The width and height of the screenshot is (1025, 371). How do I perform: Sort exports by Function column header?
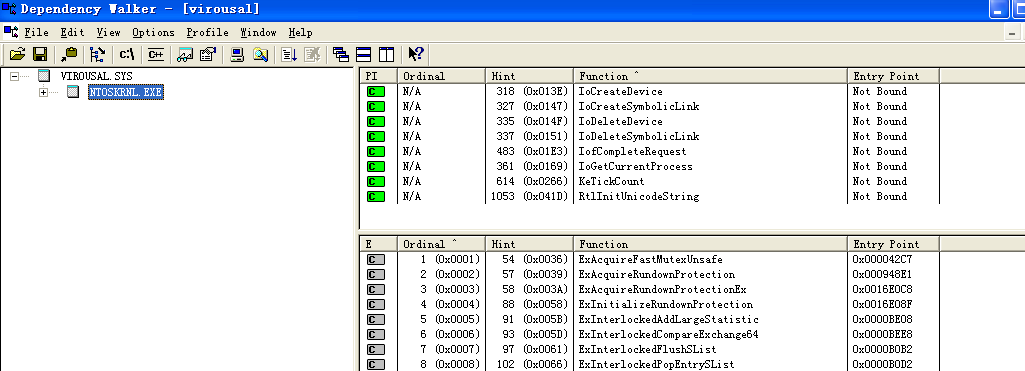pos(711,244)
